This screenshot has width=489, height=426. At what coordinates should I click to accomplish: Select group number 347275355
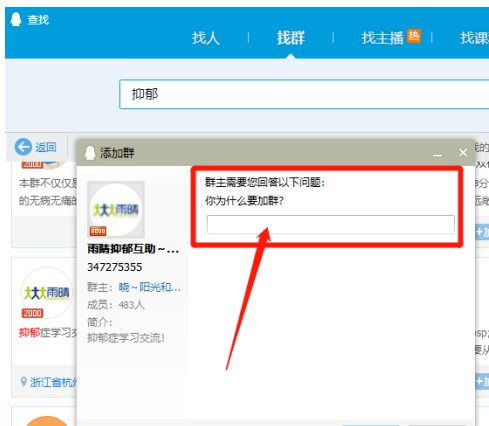115,267
